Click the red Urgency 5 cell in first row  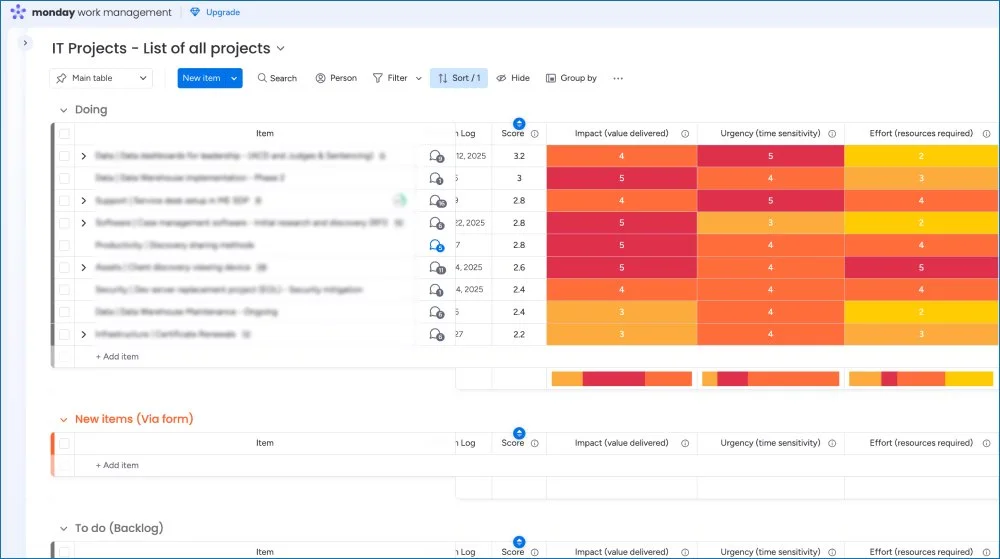click(x=770, y=156)
